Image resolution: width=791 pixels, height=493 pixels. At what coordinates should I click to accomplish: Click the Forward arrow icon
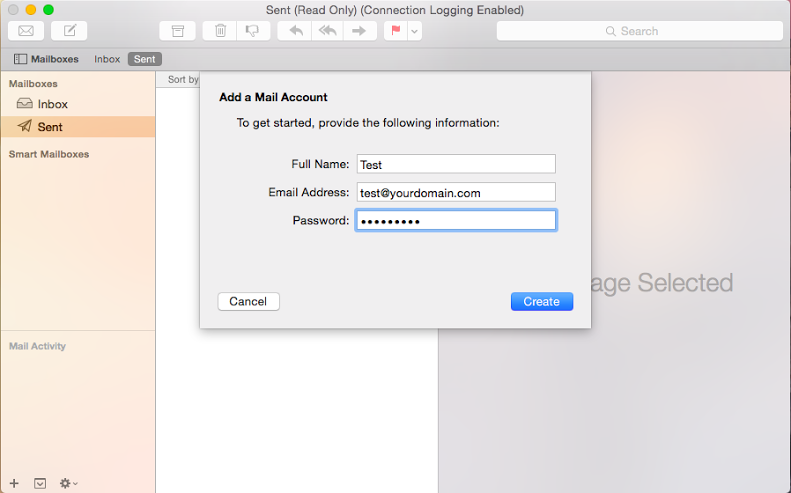358,31
